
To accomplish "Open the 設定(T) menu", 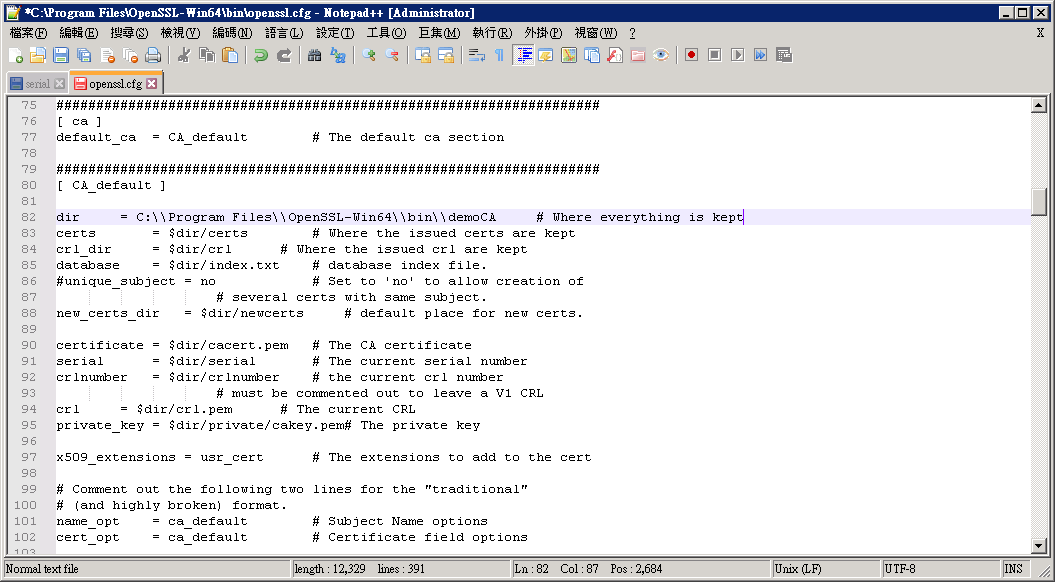I will pyautogui.click(x=335, y=33).
